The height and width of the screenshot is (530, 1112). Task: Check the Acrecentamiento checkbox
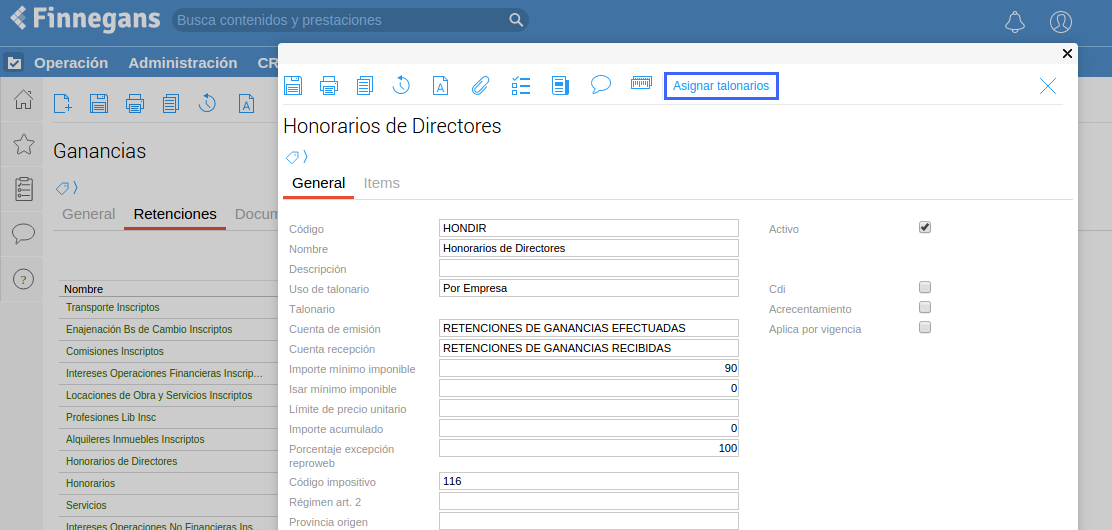point(925,308)
